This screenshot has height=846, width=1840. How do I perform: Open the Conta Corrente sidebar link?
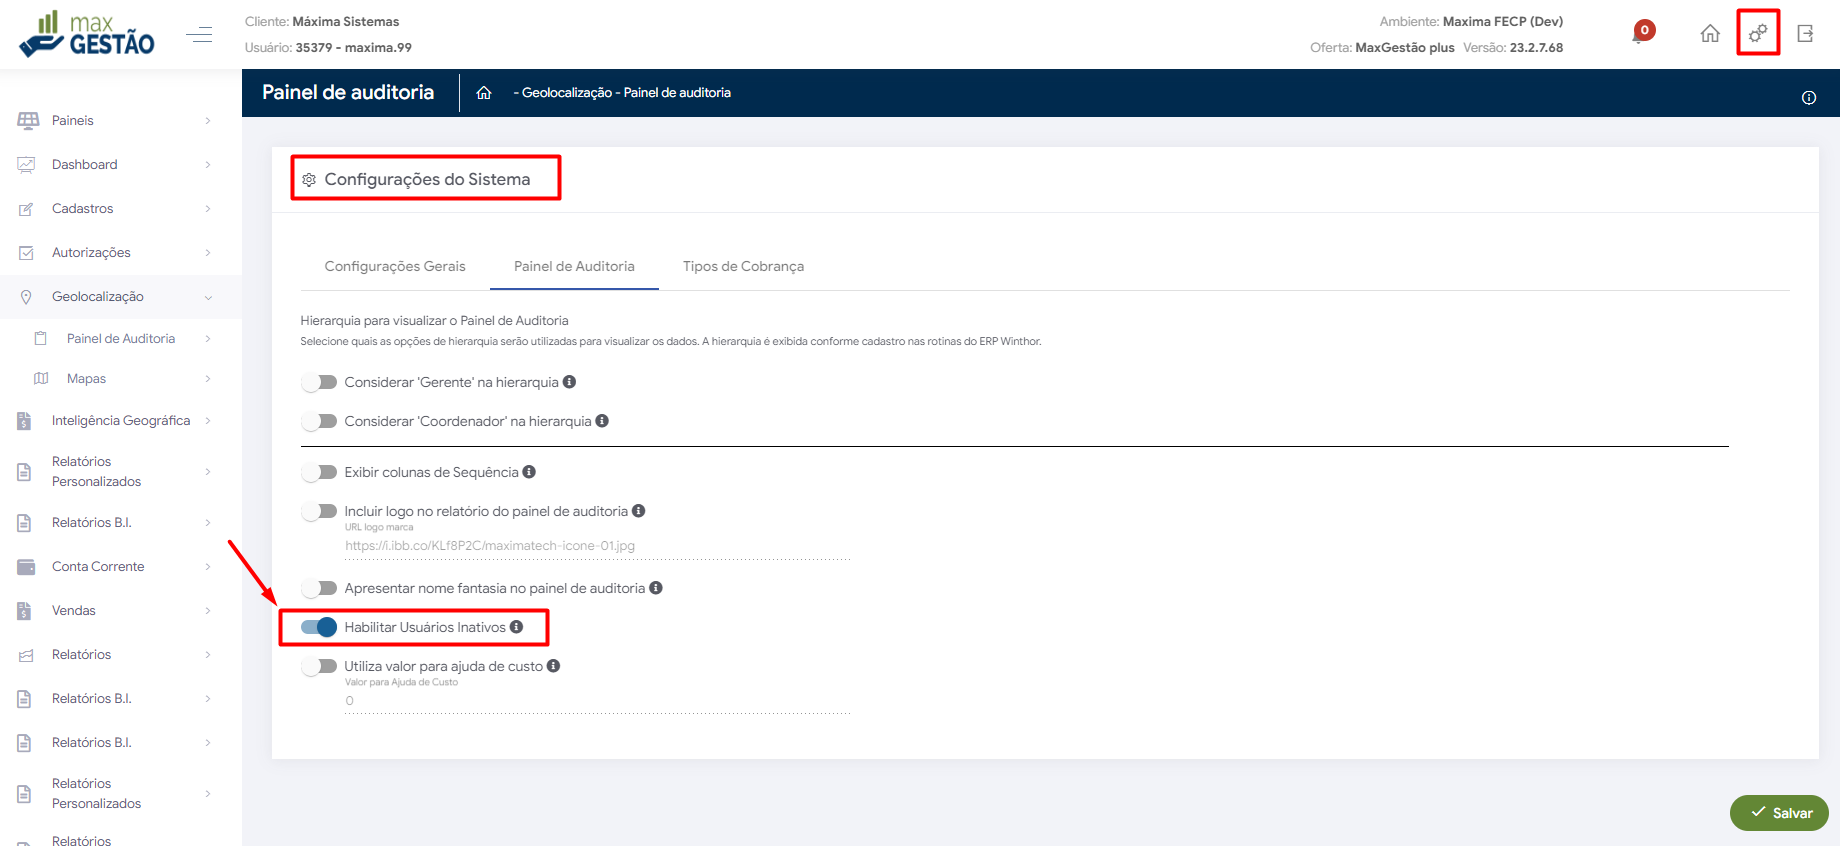98,567
